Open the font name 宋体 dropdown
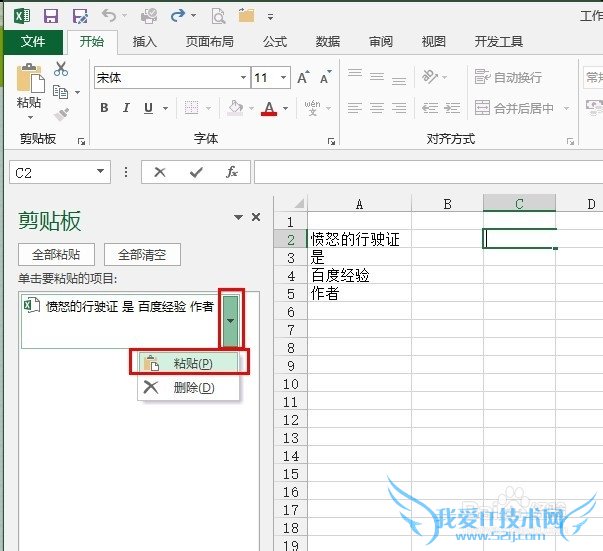The height and width of the screenshot is (551, 603). [x=243, y=78]
